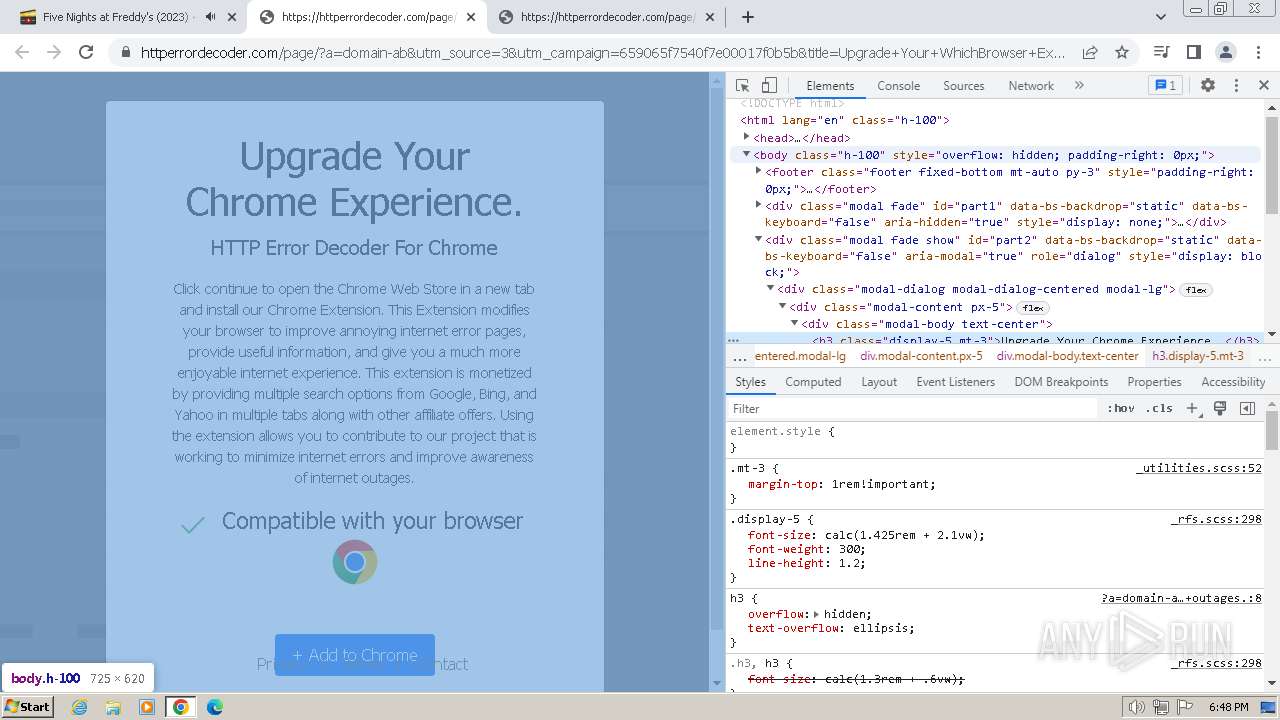Viewport: 1280px width, 720px height.
Task: Toggle the computed styles sidebar icon
Action: 1247,408
